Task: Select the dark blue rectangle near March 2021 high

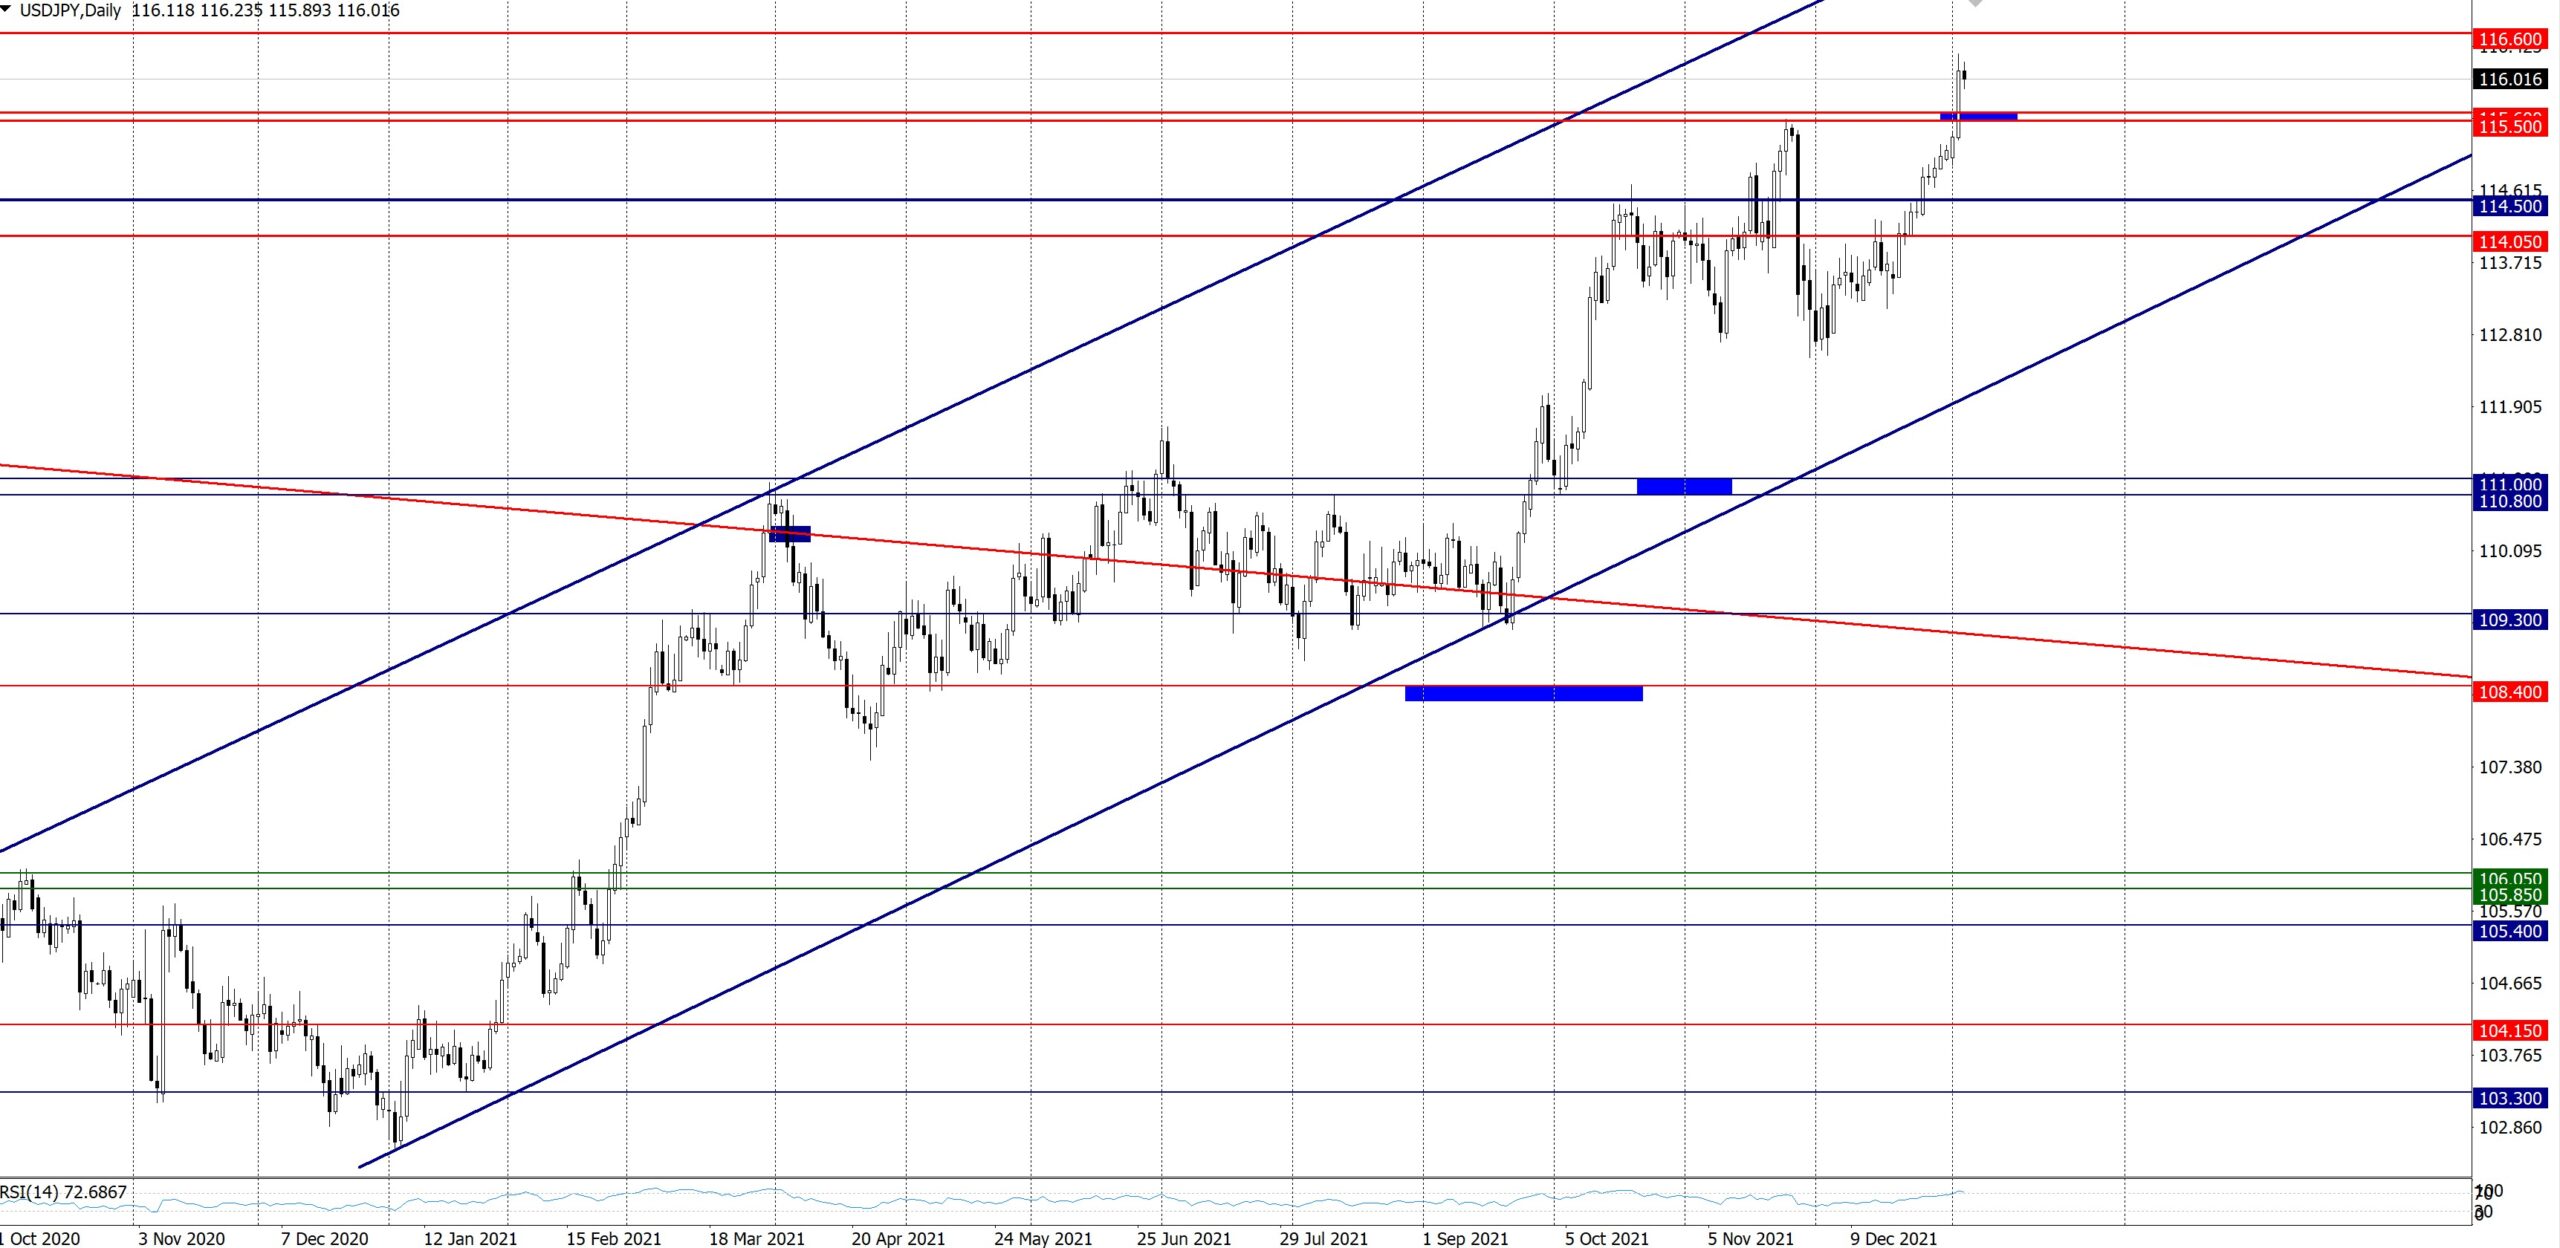Action: click(x=790, y=534)
